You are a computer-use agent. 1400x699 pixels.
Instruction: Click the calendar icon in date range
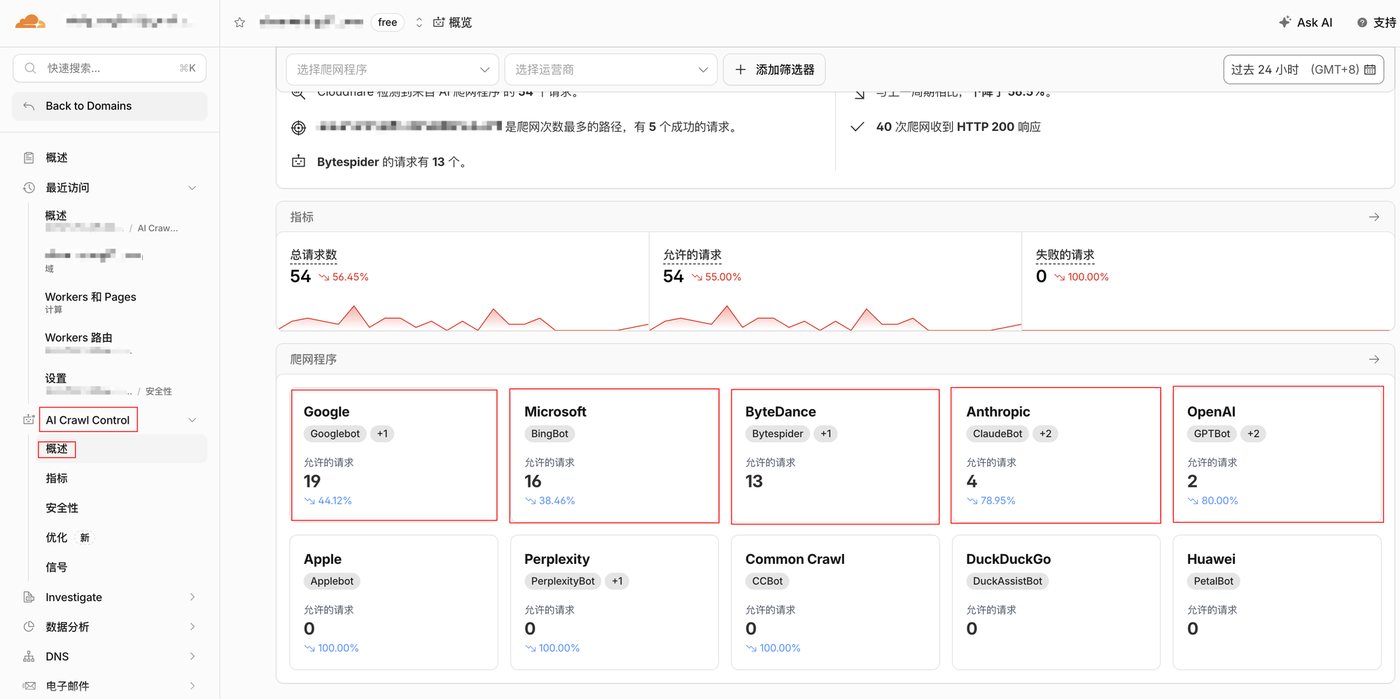point(1370,70)
